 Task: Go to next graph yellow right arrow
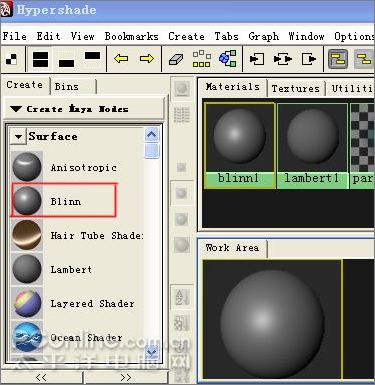(x=147, y=59)
